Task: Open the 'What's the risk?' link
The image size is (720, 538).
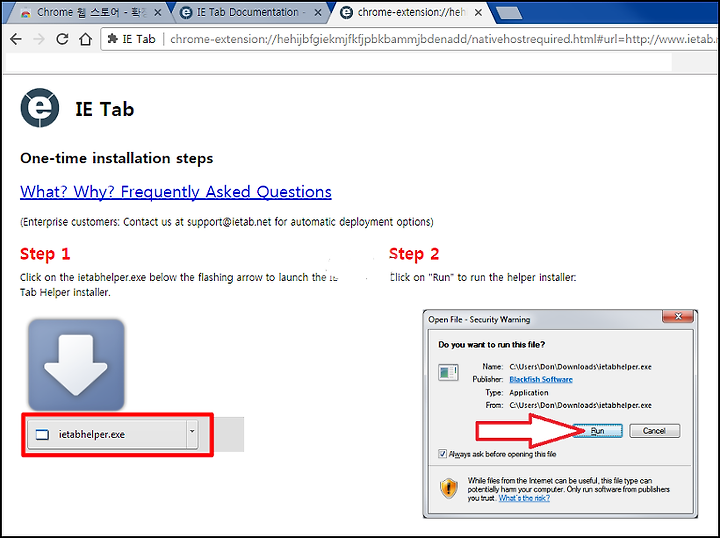Action: click(524, 498)
